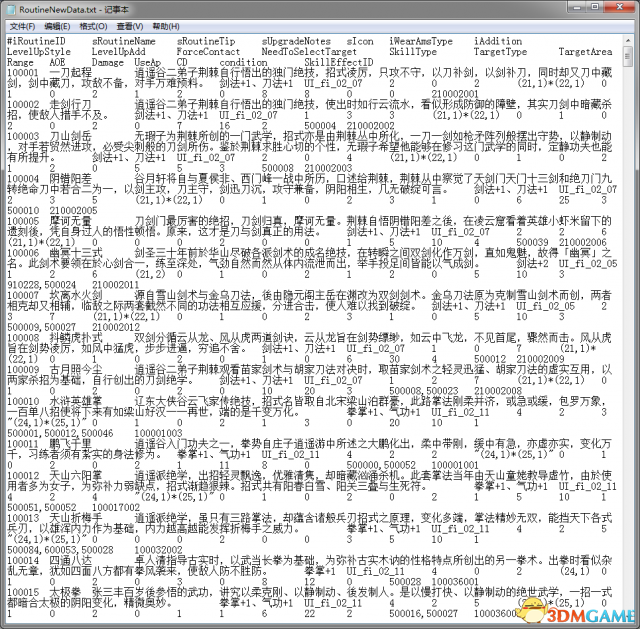Viewport: 640px width, 629px height.
Task: Click the skill name 太极拳
Action: tap(65, 593)
